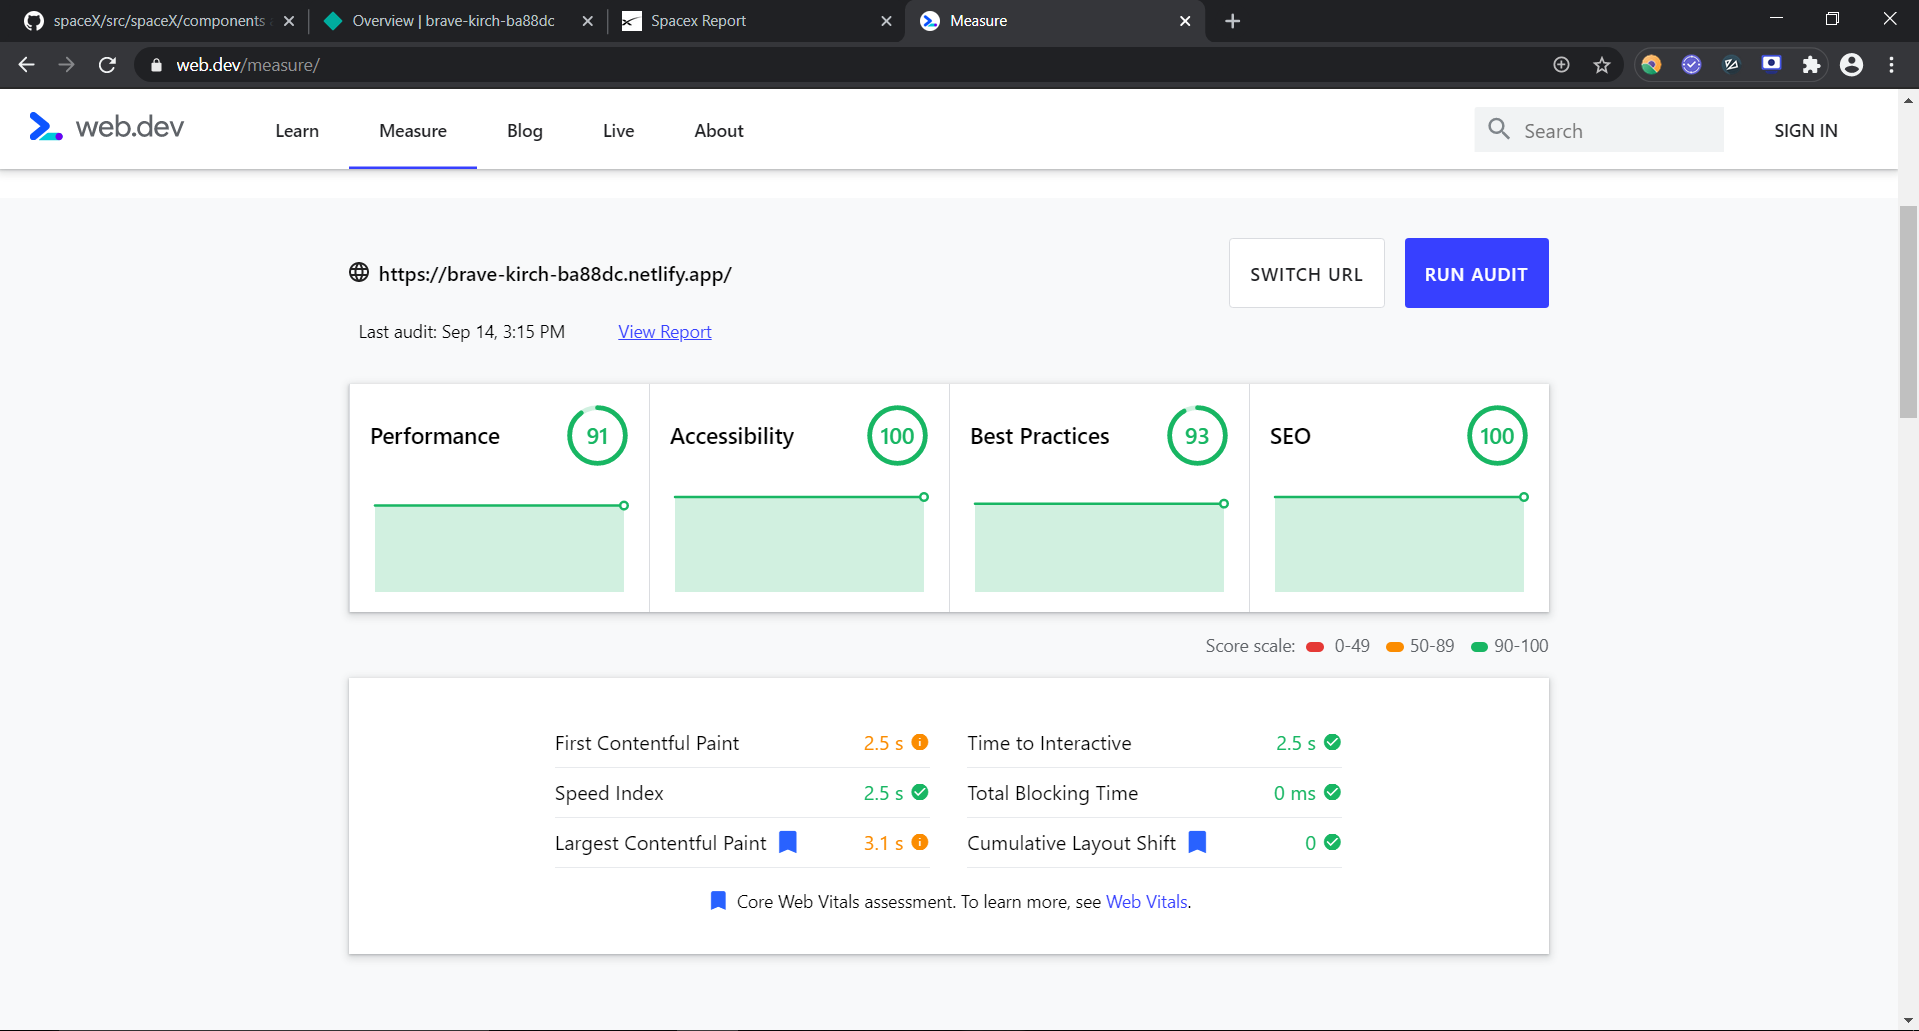Image resolution: width=1919 pixels, height=1031 pixels.
Task: Click the RUN AUDIT button
Action: click(x=1476, y=273)
